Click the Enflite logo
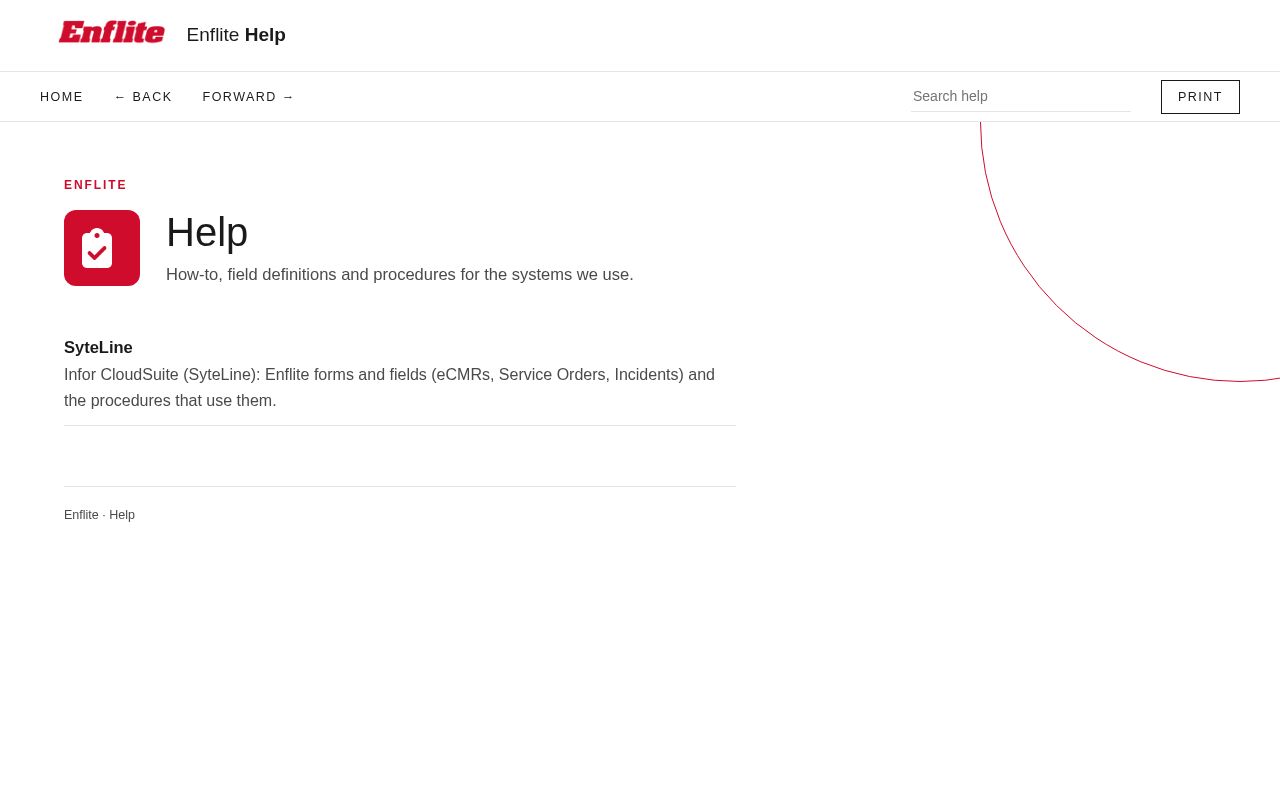The height and width of the screenshot is (800, 1280). point(111,33)
